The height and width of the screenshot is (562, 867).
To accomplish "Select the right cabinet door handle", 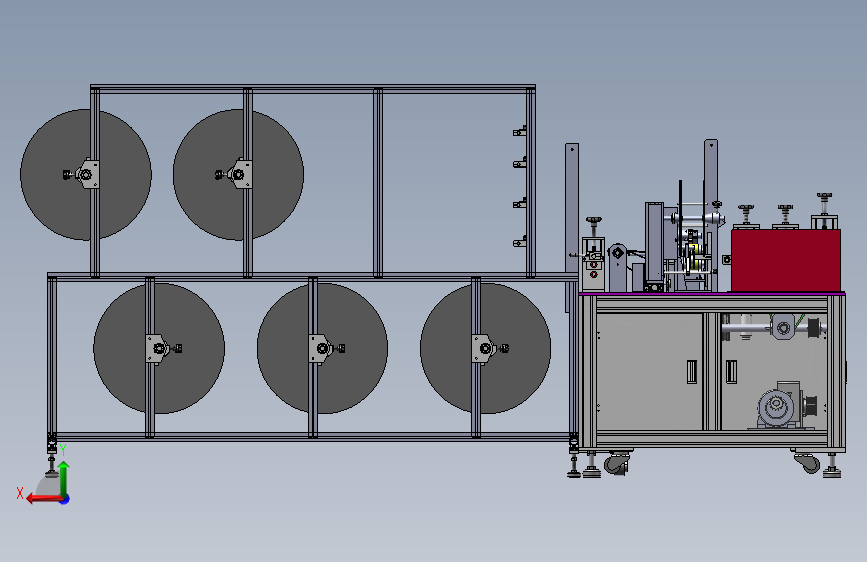I will coord(732,371).
